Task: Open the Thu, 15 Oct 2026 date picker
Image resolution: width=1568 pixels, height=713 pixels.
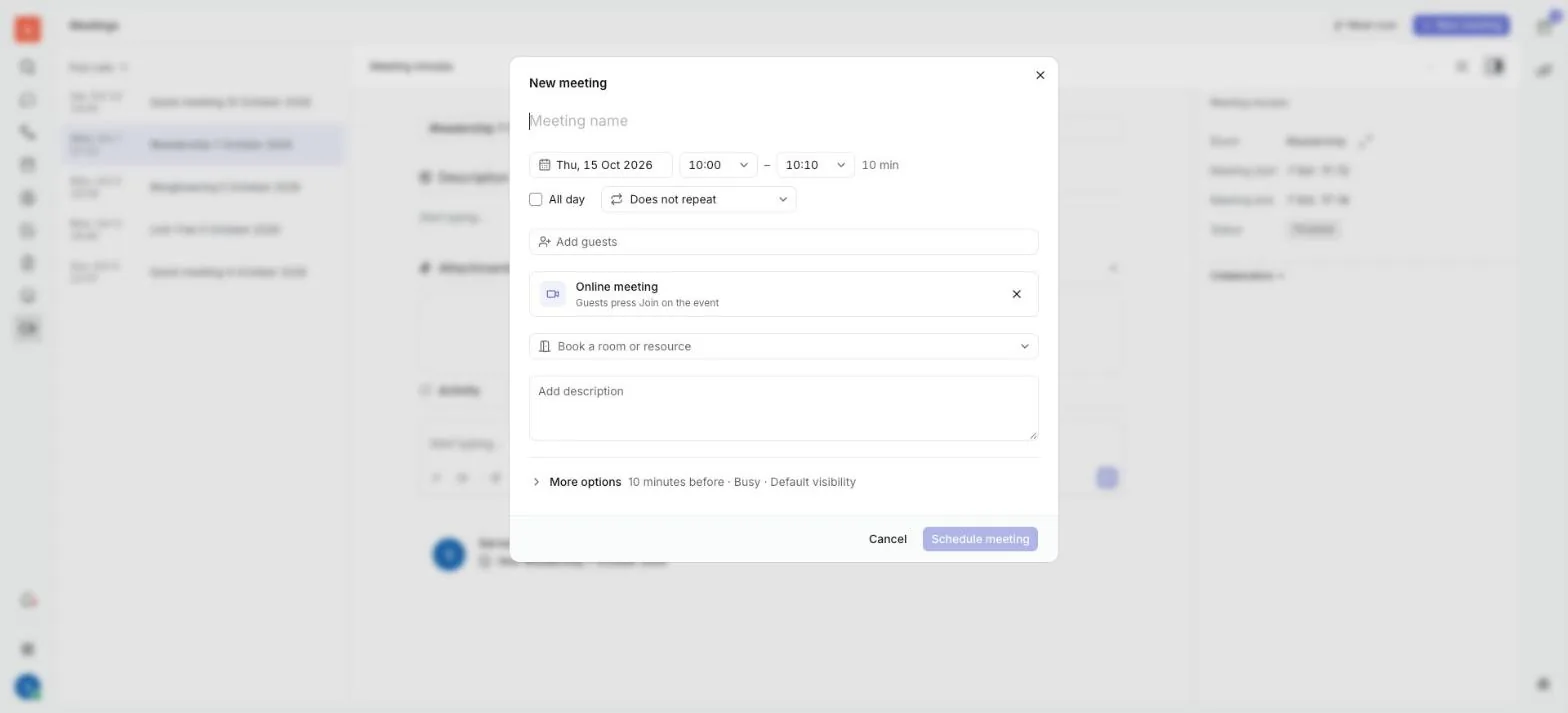Action: pyautogui.click(x=601, y=165)
